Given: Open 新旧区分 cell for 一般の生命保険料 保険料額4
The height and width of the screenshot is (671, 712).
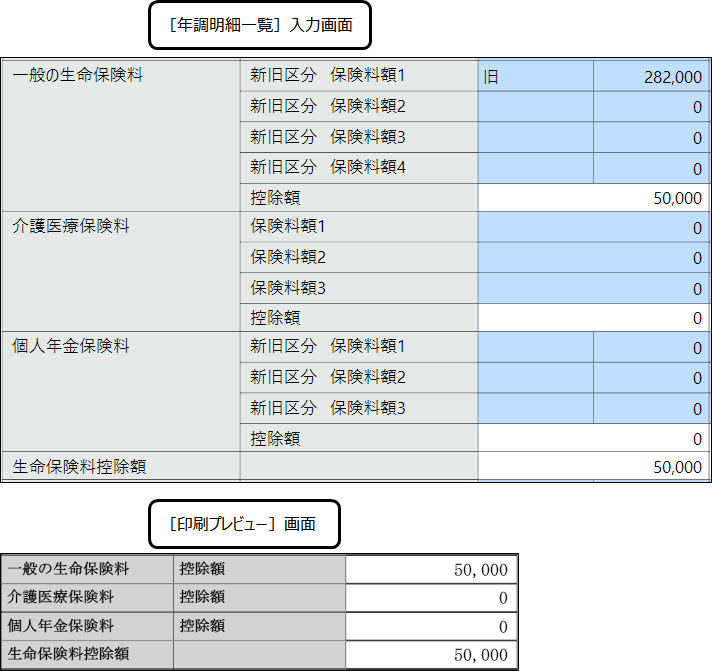Looking at the screenshot, I should pos(535,168).
